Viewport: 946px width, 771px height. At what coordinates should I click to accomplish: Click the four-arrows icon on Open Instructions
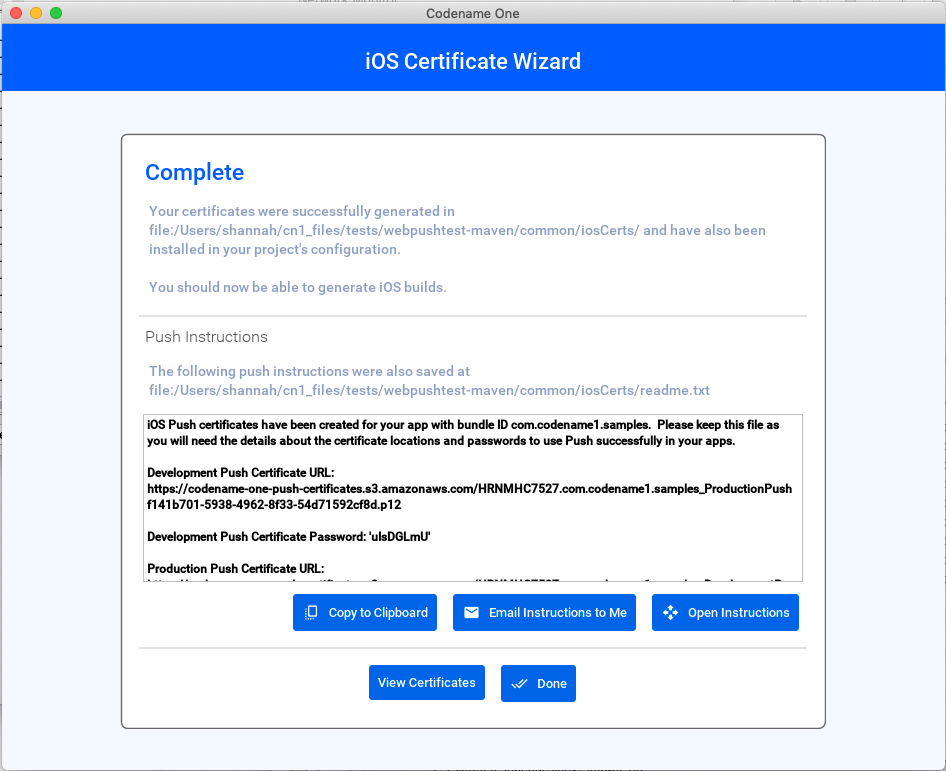pos(669,612)
